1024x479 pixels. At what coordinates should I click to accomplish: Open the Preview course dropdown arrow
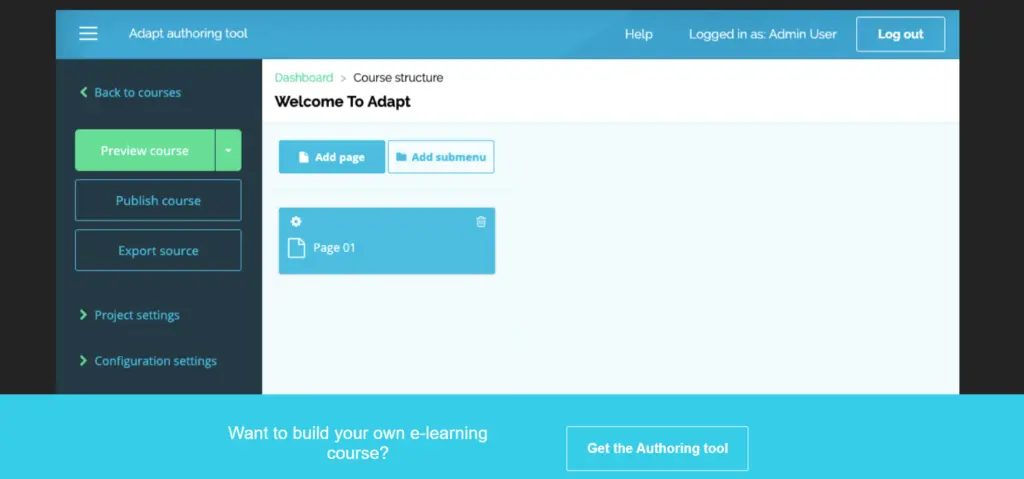(228, 151)
